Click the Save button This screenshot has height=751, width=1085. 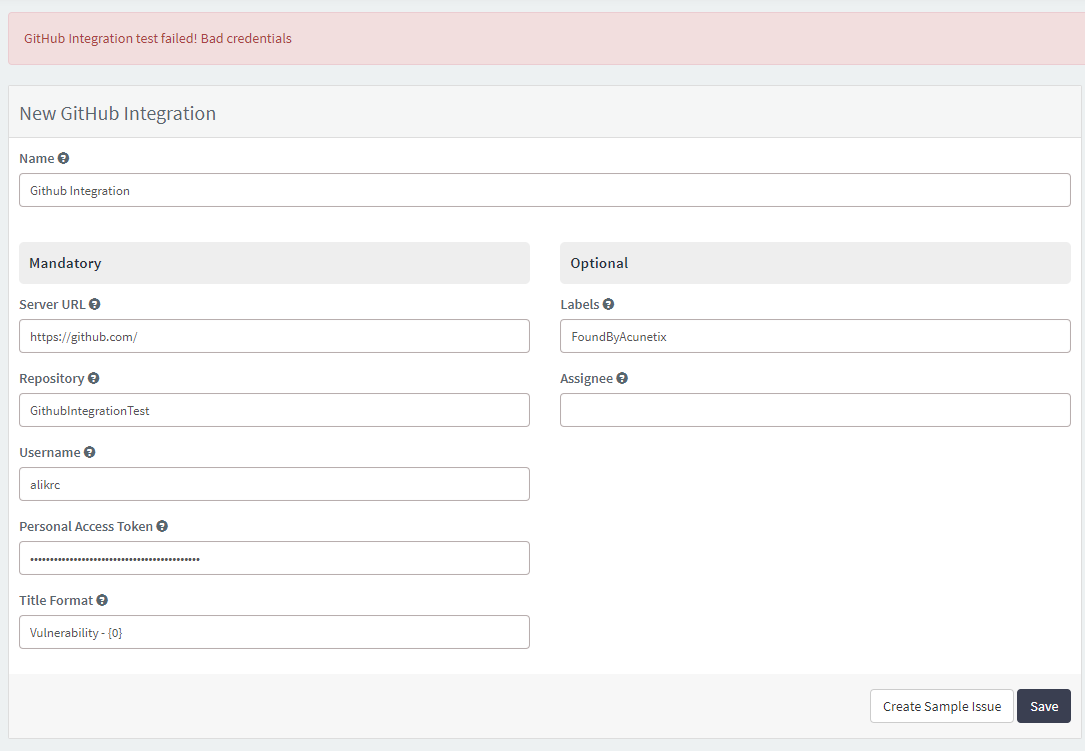coord(1043,706)
